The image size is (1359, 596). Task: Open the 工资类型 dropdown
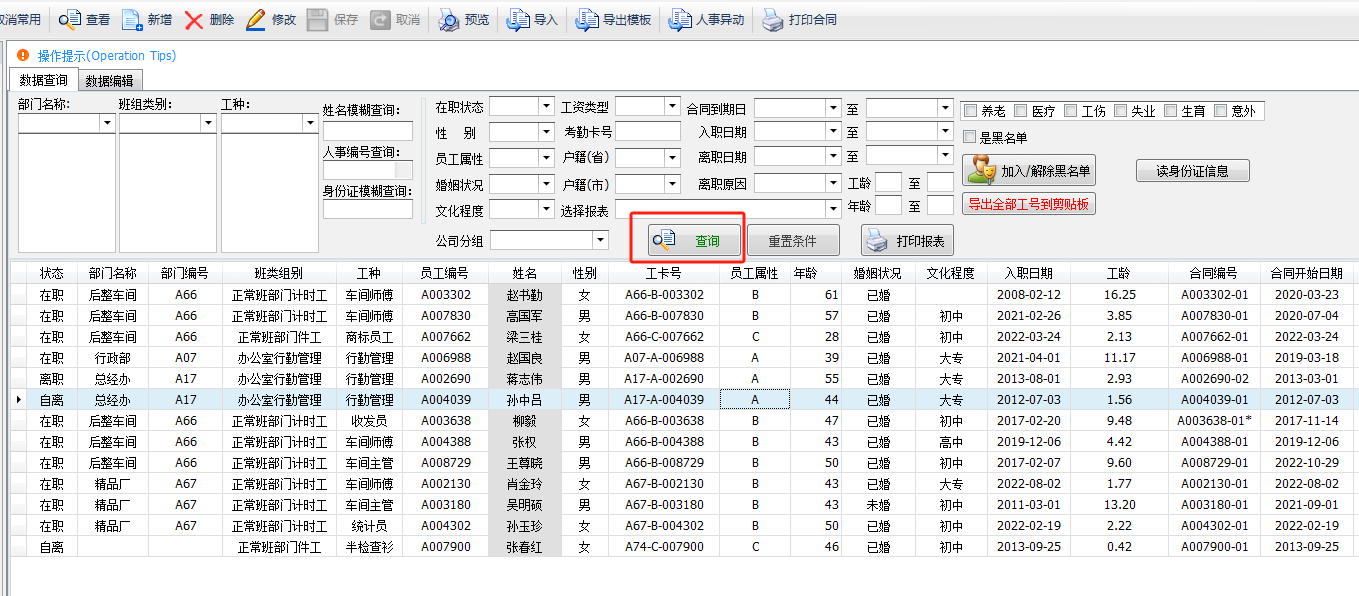(672, 106)
